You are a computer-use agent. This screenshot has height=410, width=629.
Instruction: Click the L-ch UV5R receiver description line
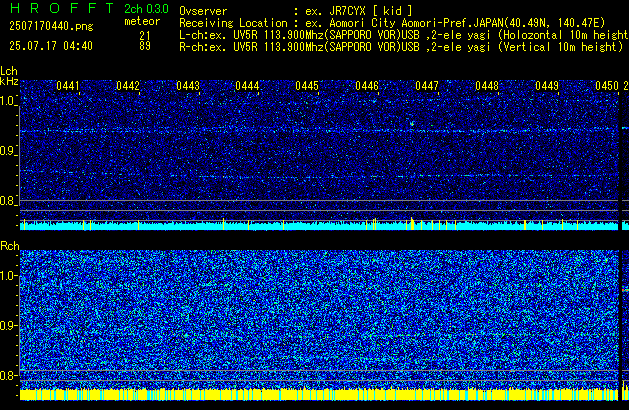tap(404, 35)
